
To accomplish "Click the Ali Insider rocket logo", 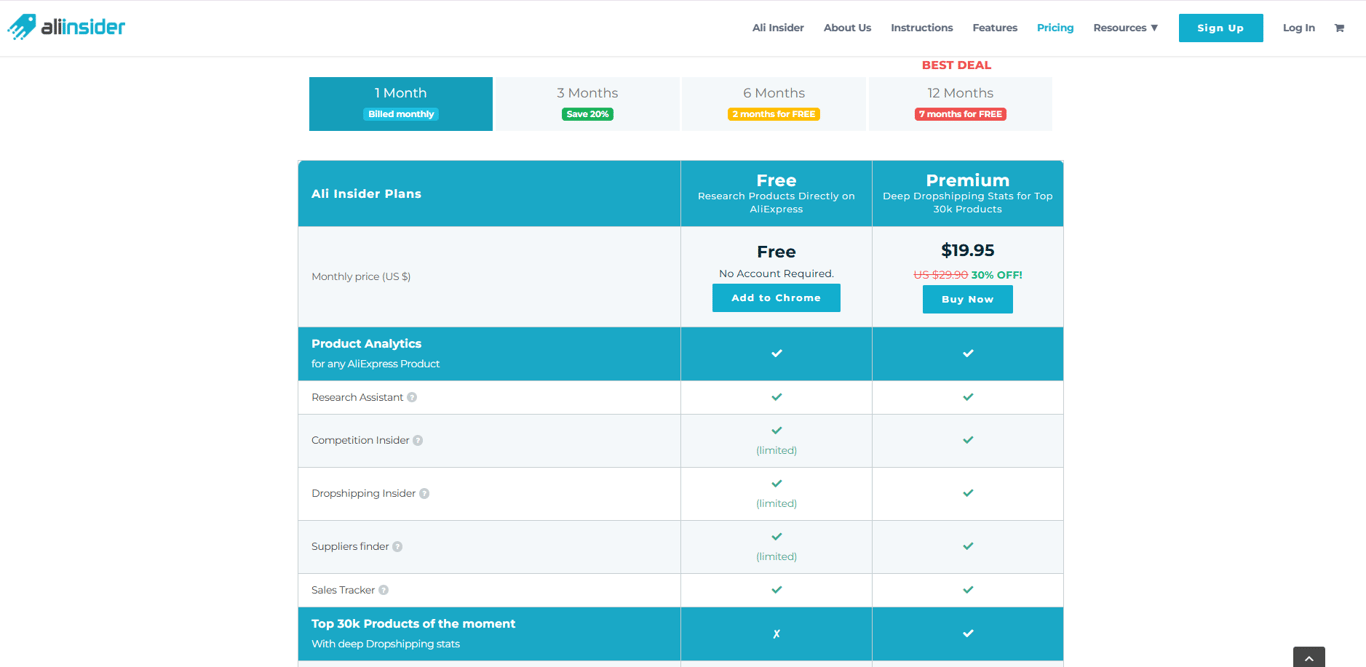I will click(x=66, y=27).
